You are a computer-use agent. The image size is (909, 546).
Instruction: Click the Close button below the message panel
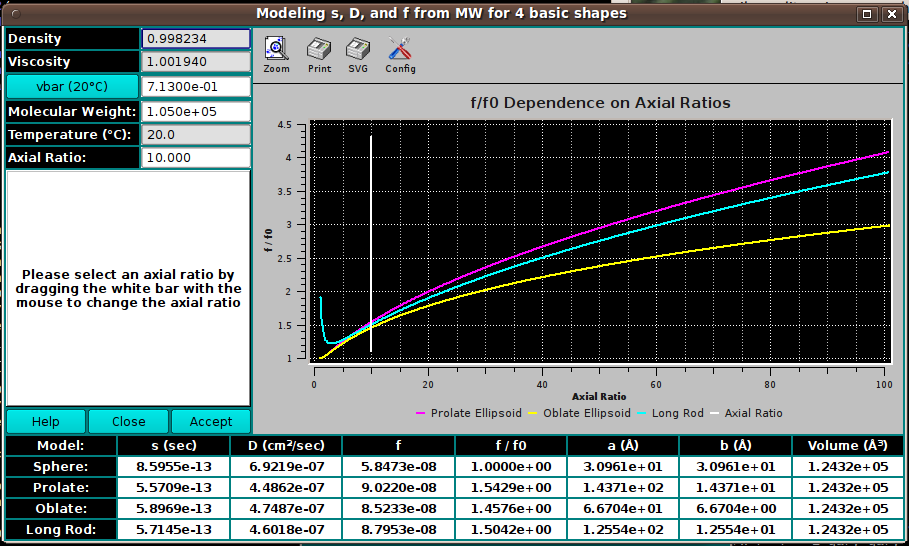[129, 421]
